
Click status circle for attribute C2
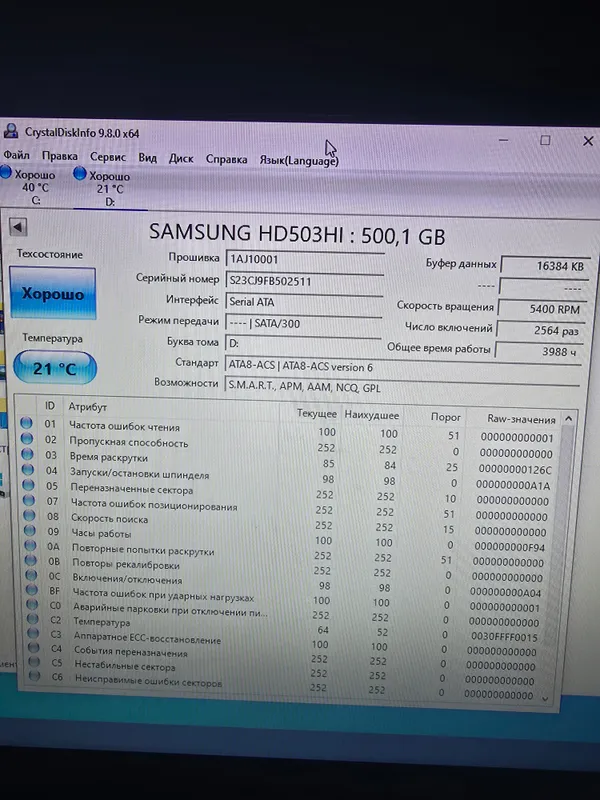33,619
